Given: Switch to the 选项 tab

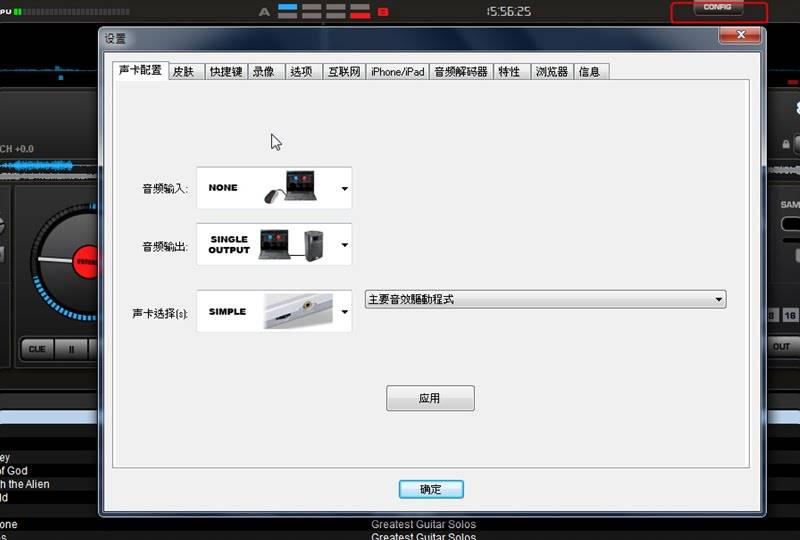Looking at the screenshot, I should click(304, 72).
